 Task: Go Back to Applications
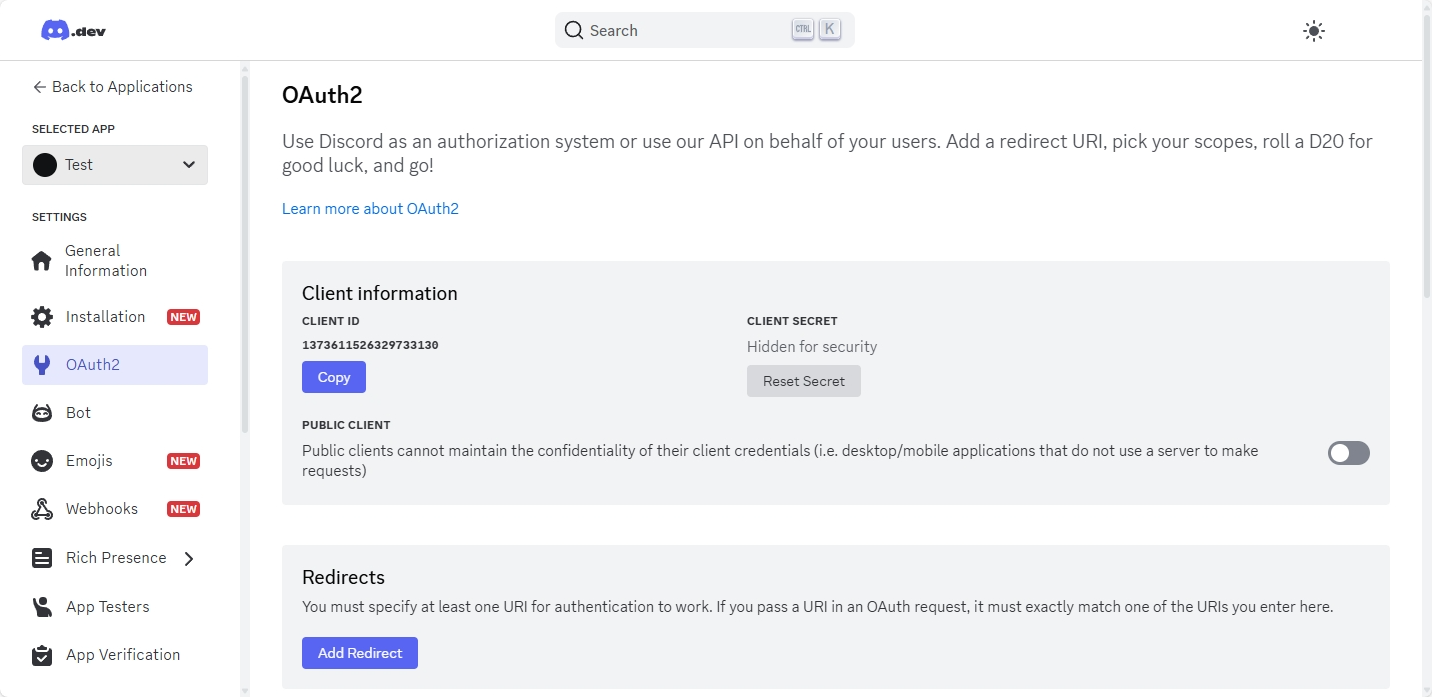click(112, 87)
